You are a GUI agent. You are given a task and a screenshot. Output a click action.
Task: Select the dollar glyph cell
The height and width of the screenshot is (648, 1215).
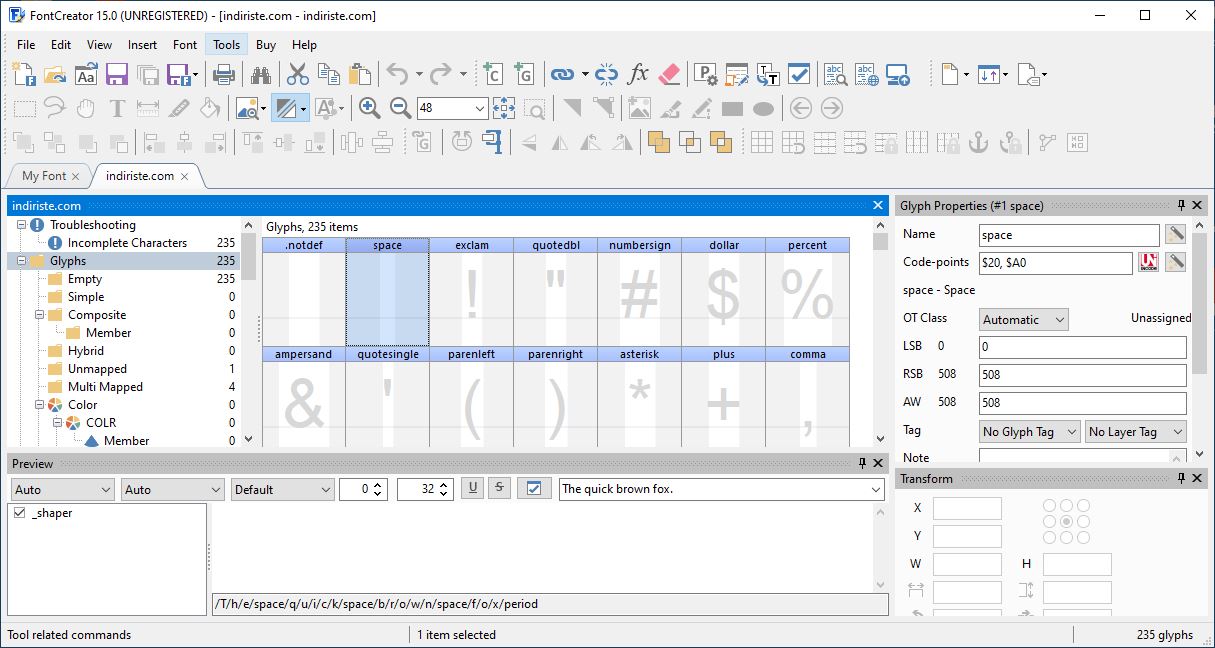[724, 292]
